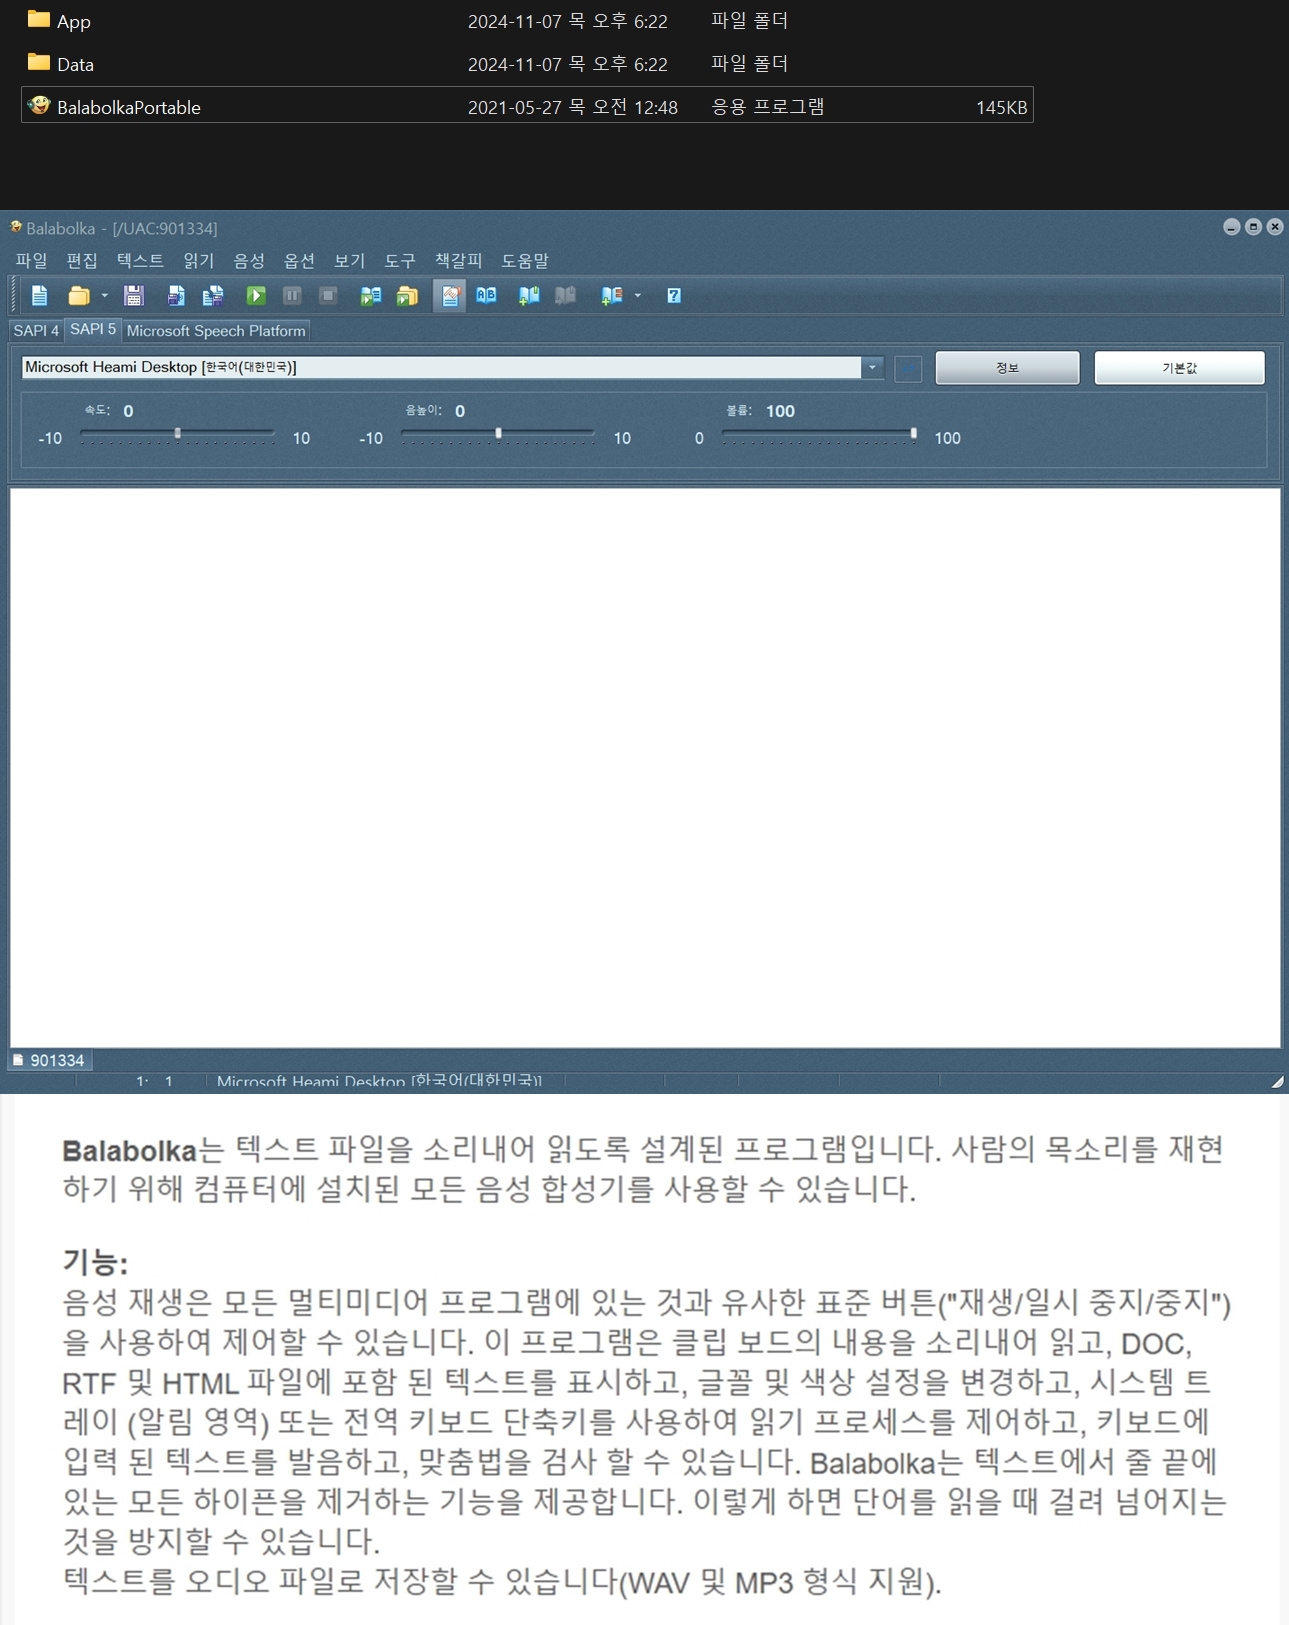Open the 음성 menu
1289x1625 pixels.
tap(249, 261)
